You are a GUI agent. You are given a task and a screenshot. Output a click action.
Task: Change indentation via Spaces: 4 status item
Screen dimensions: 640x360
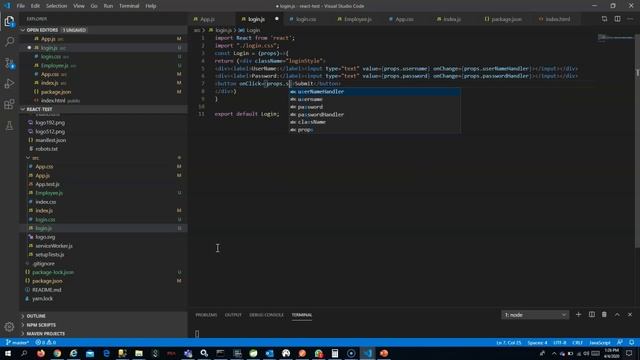[x=537, y=342]
